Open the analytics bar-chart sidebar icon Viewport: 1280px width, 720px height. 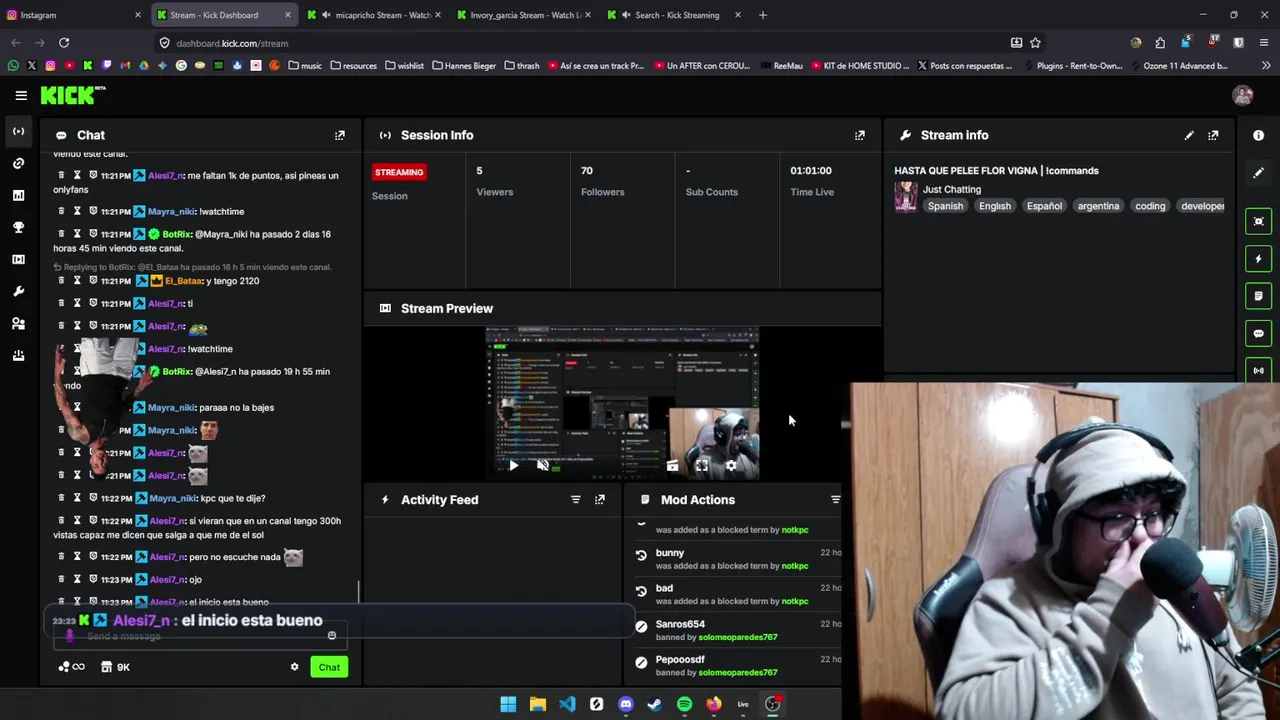[x=18, y=195]
